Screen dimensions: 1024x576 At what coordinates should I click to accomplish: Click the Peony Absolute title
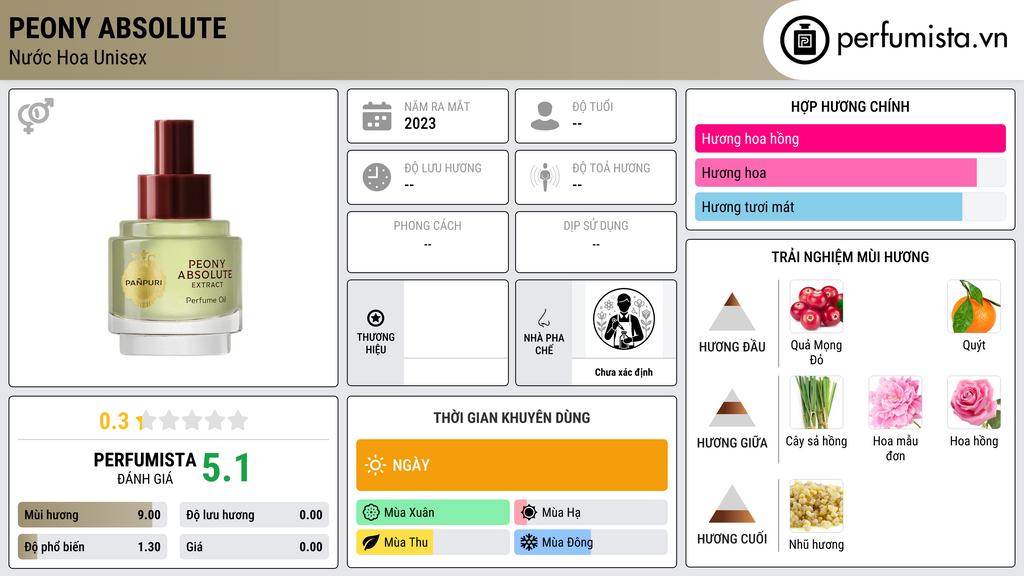[x=118, y=28]
